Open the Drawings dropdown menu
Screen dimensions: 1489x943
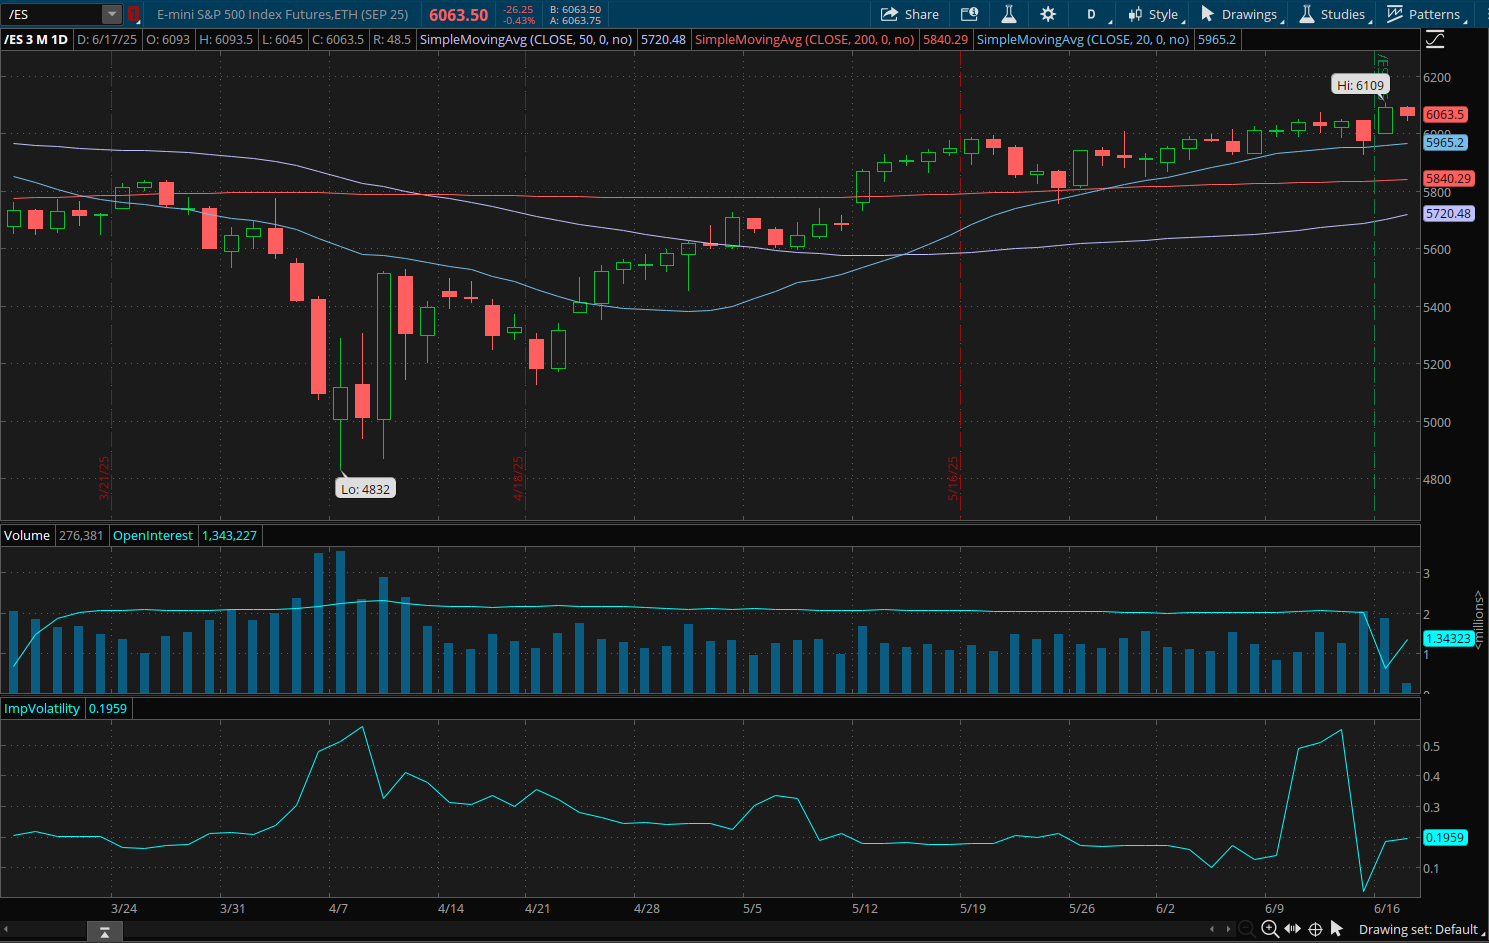pos(1241,14)
